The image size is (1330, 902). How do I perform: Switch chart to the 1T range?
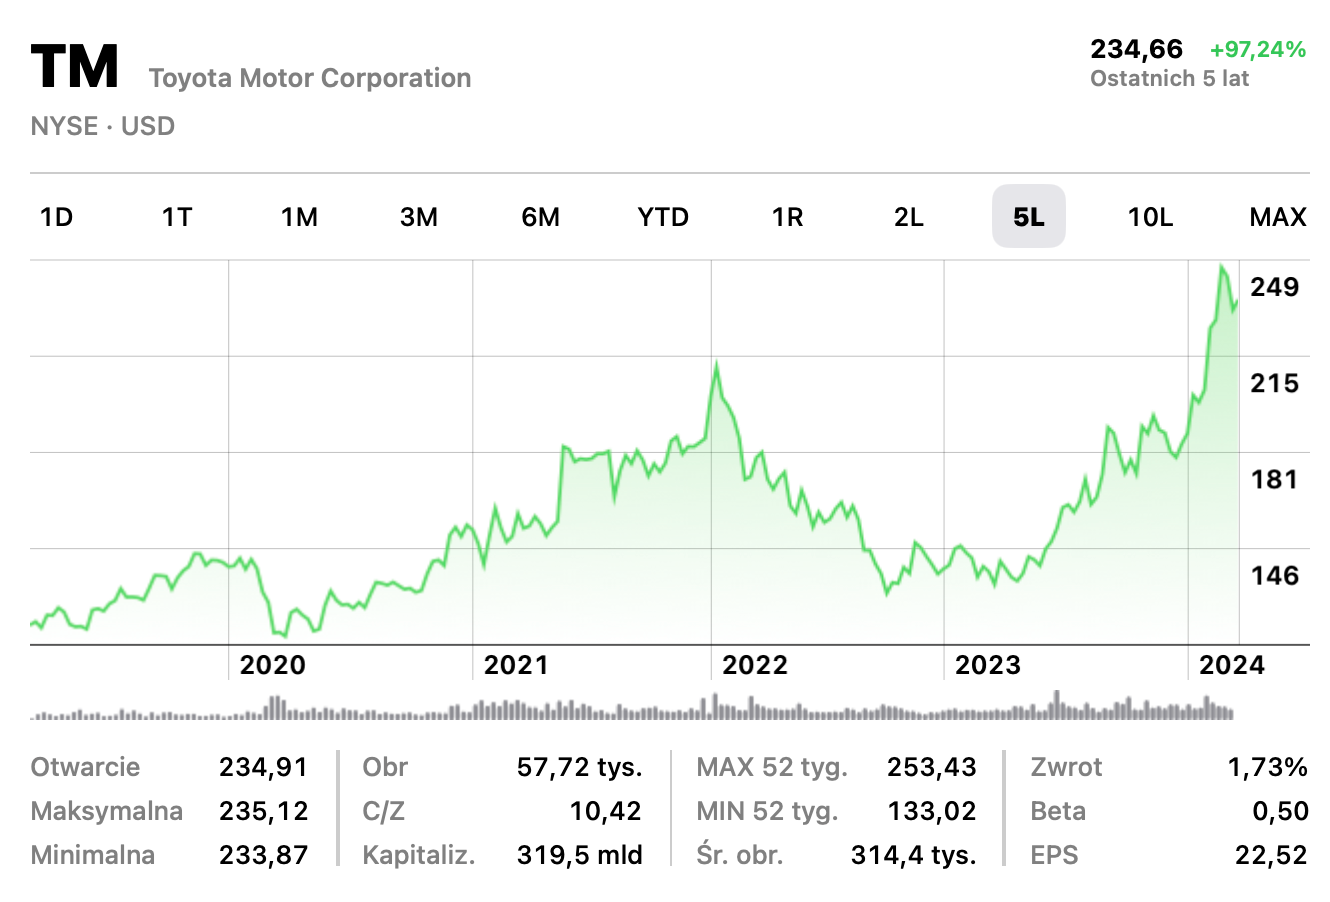click(x=177, y=217)
